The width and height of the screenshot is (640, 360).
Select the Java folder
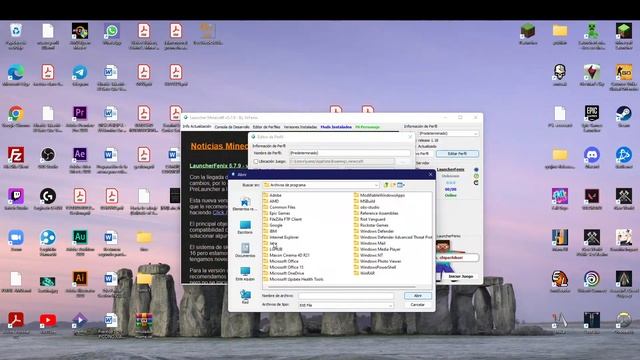pos(271,243)
